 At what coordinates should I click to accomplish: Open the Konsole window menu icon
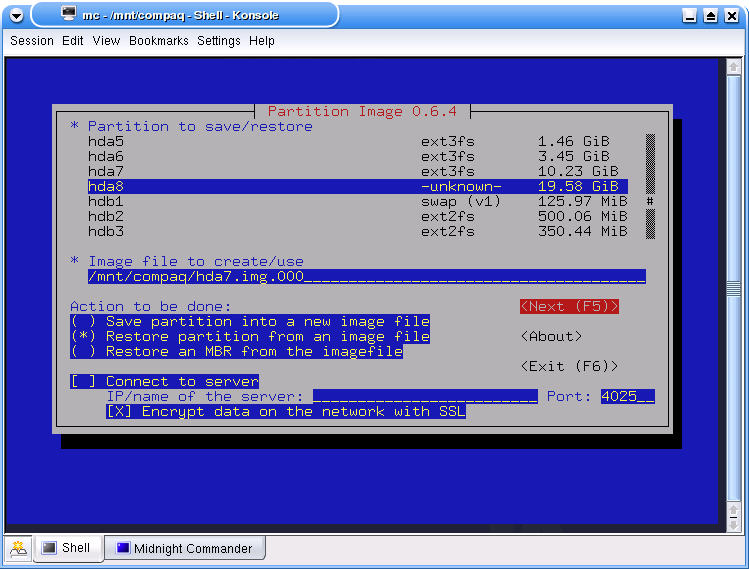(x=16, y=16)
